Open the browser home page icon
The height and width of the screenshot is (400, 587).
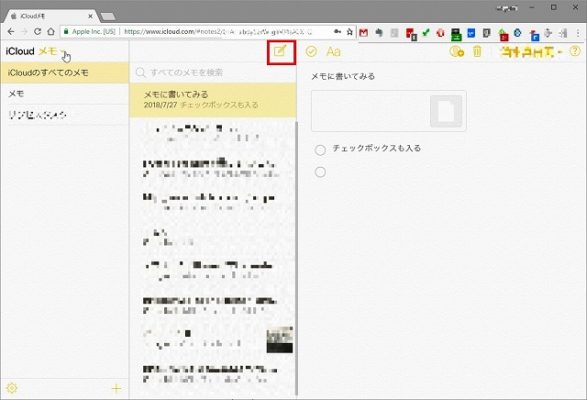click(51, 32)
